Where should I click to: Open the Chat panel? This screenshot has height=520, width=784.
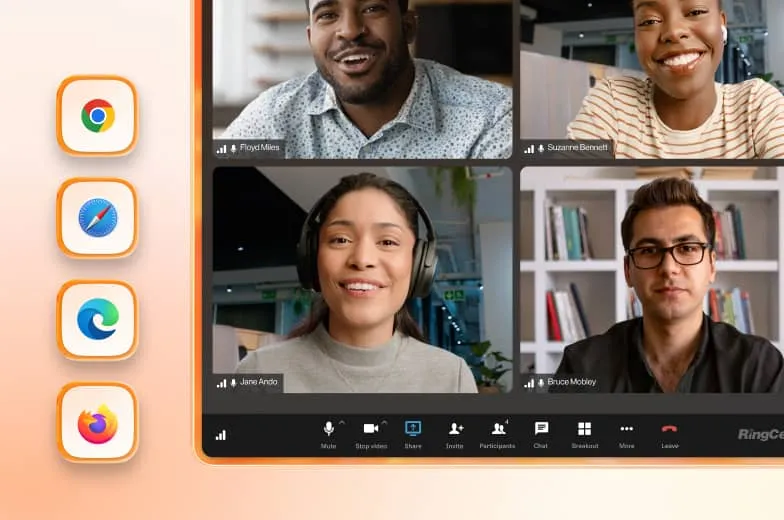tap(540, 434)
